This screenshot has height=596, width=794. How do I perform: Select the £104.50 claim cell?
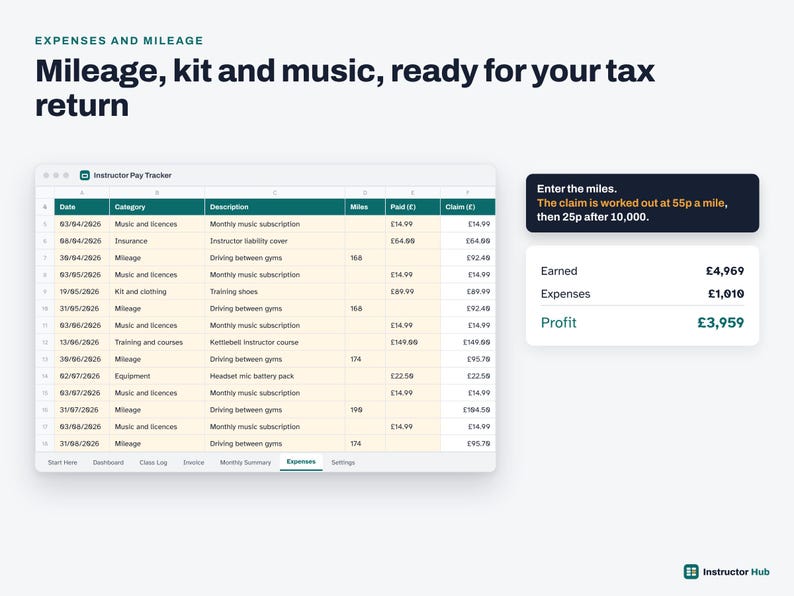pyautogui.click(x=468, y=410)
